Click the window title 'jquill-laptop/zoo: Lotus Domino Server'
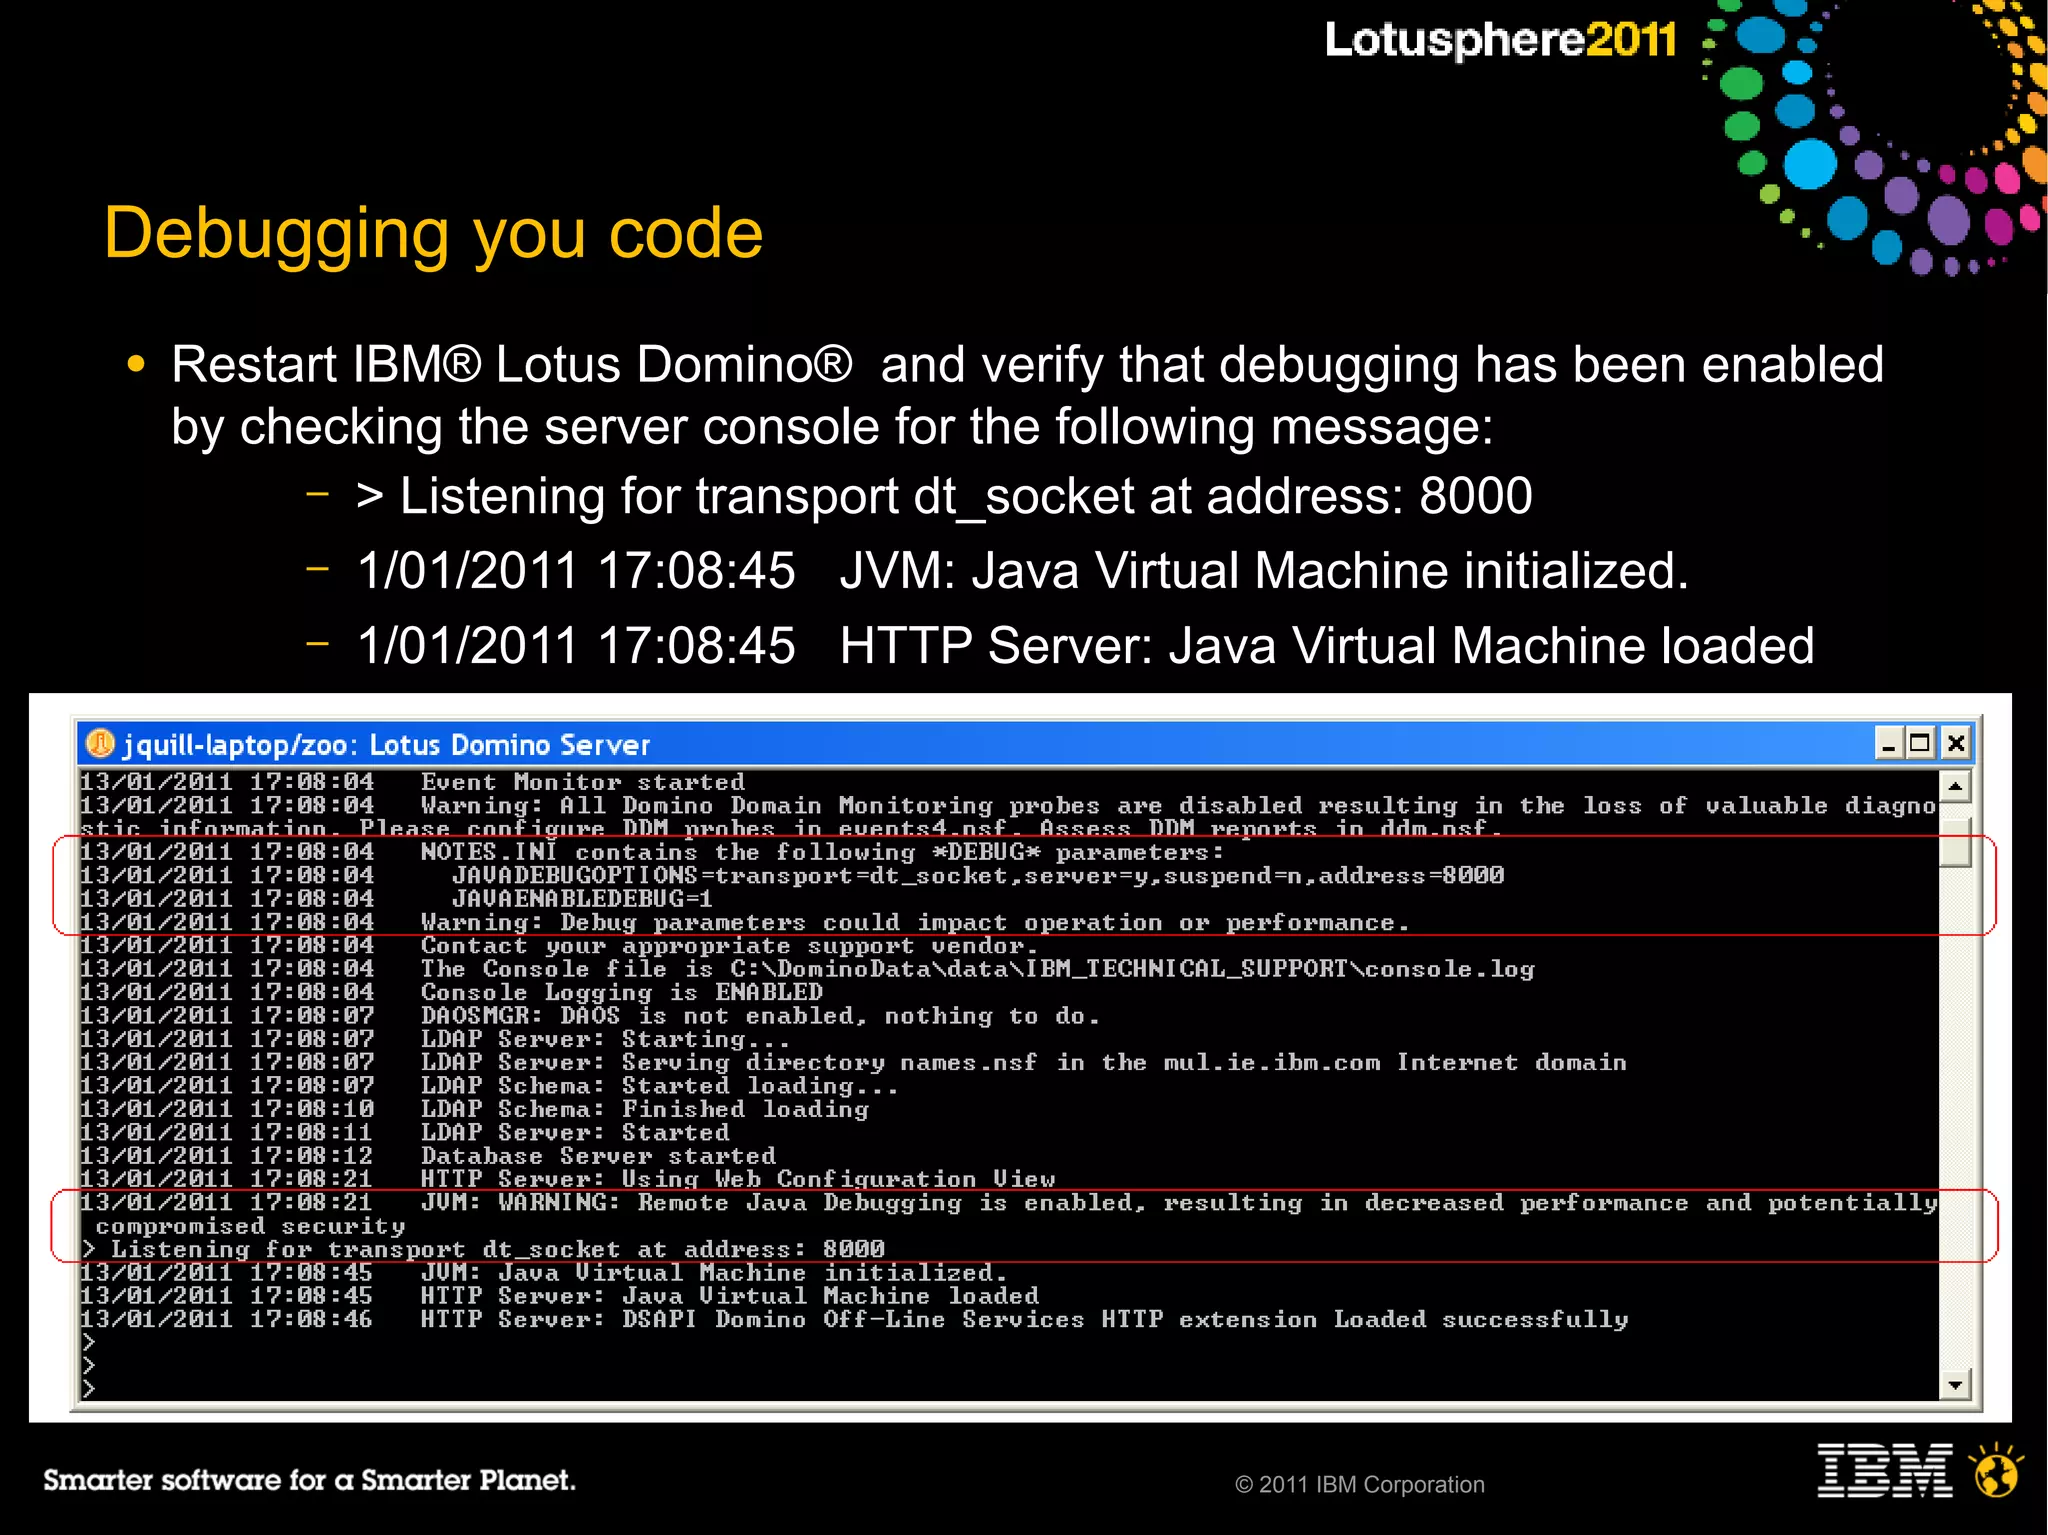2048x1535 pixels. tap(386, 745)
